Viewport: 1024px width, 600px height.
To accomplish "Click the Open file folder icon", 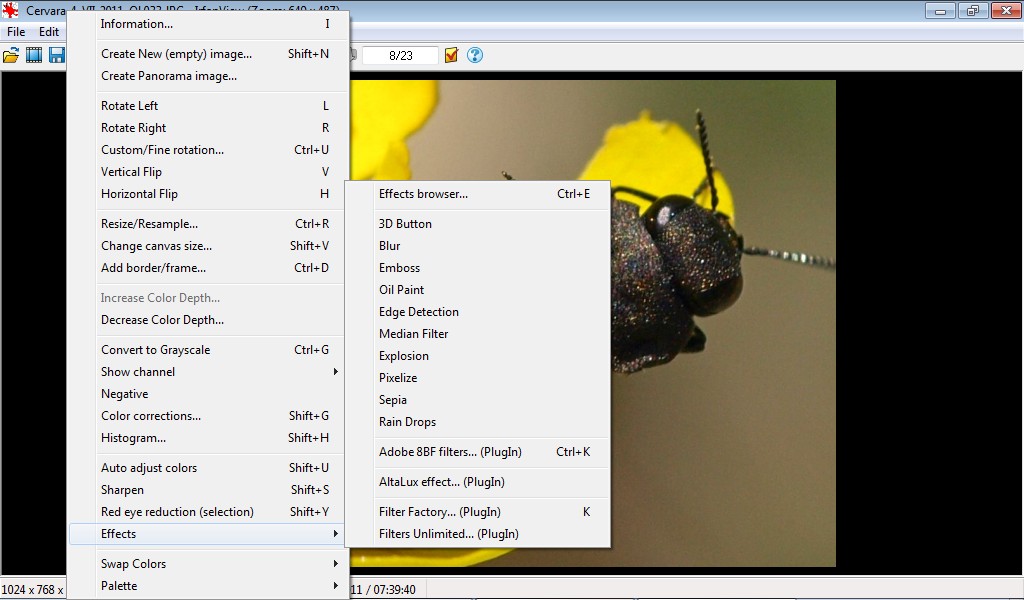I will pyautogui.click(x=11, y=55).
